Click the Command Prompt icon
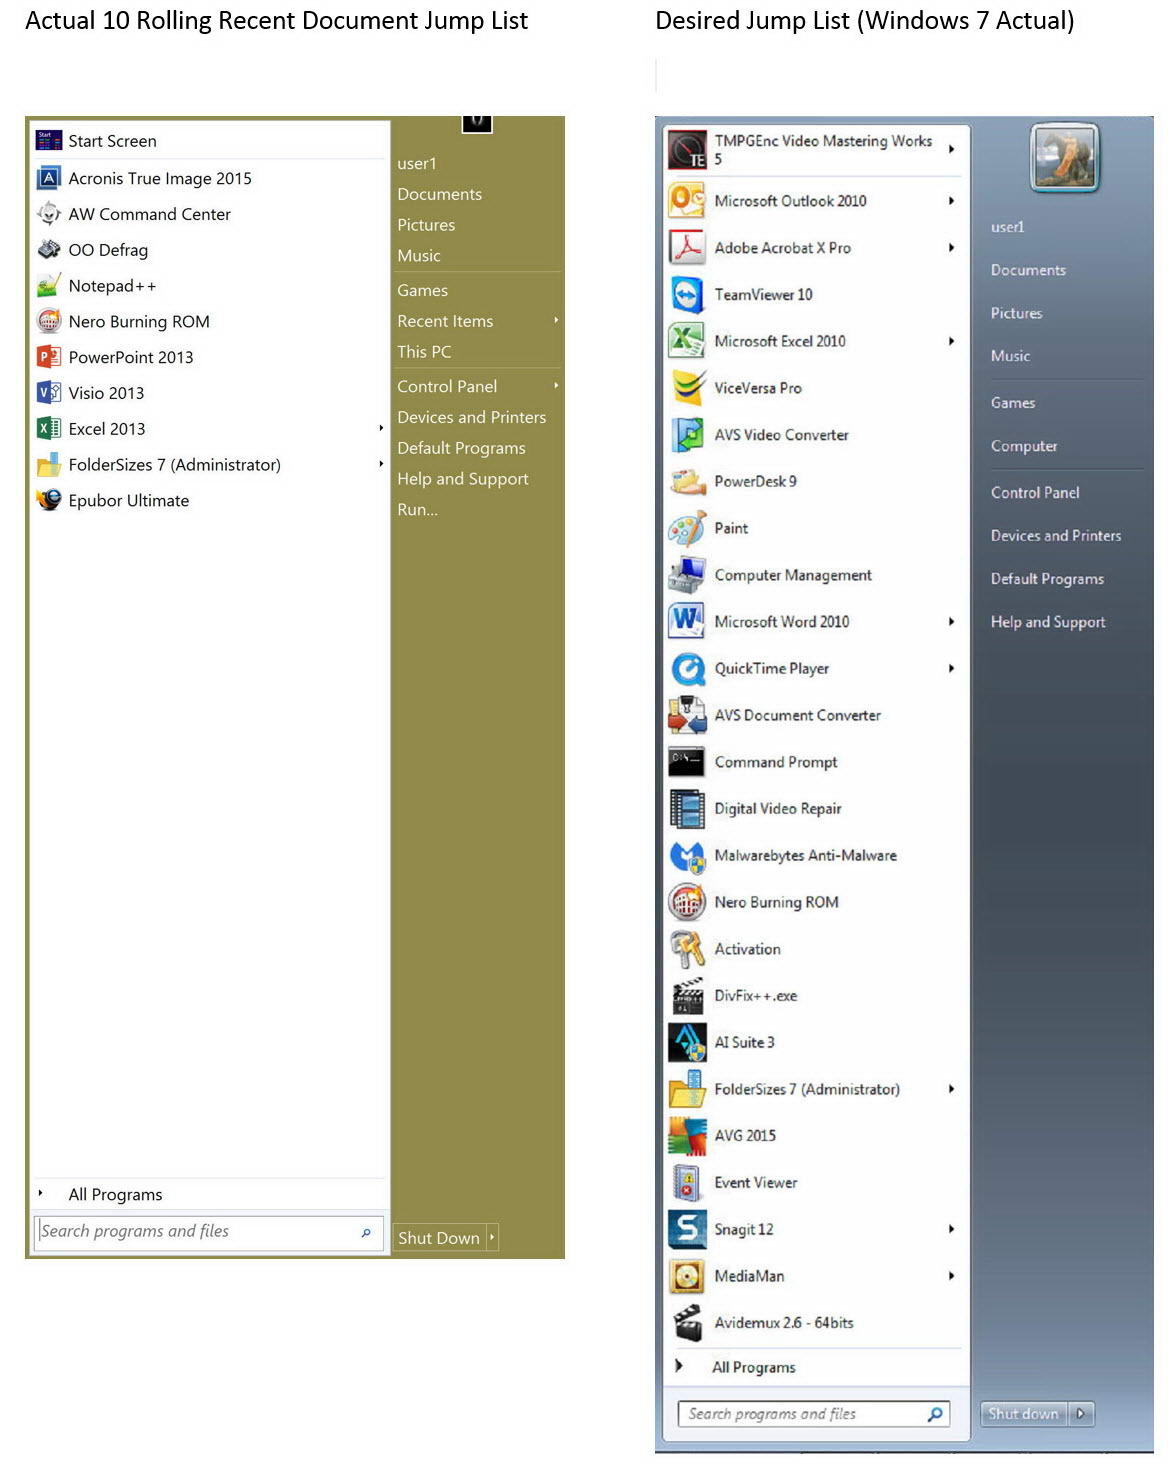 [687, 762]
